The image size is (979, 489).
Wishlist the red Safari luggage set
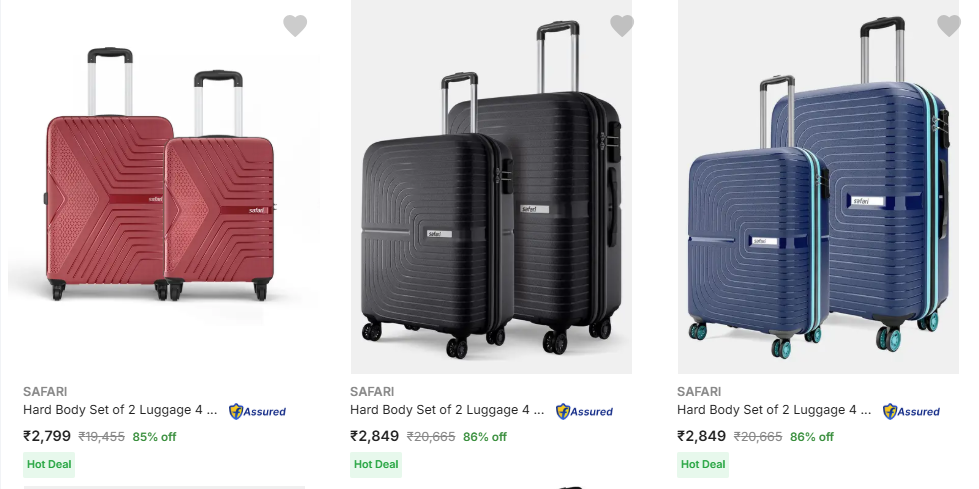point(295,26)
